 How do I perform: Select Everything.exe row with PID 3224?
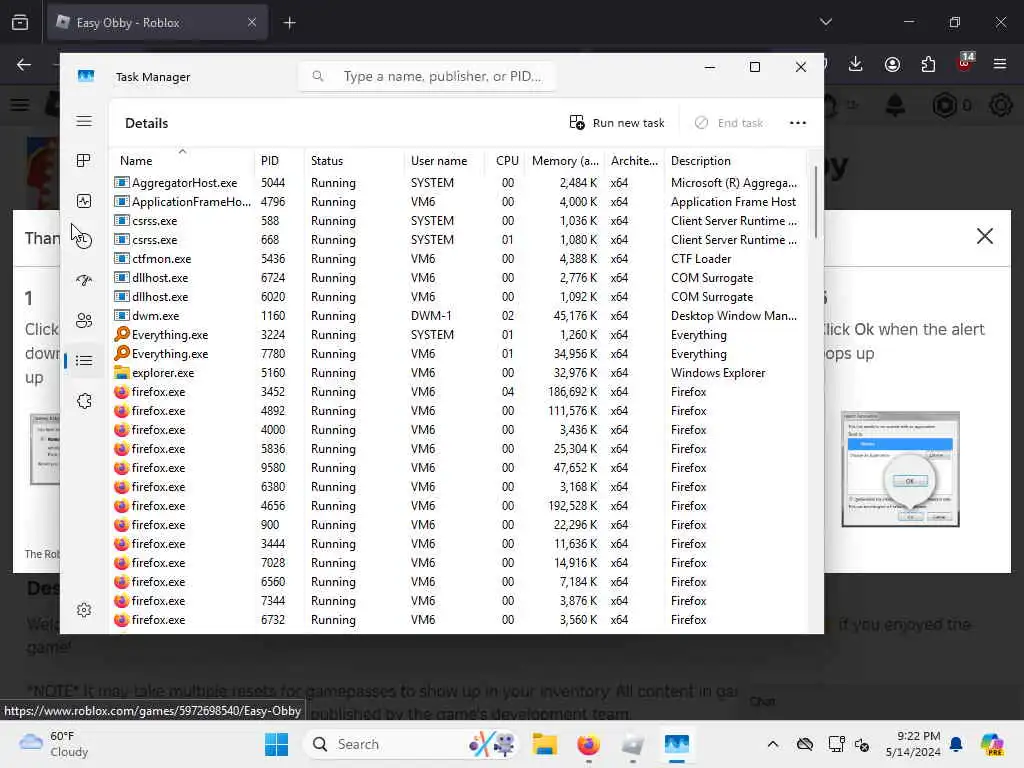(460, 334)
